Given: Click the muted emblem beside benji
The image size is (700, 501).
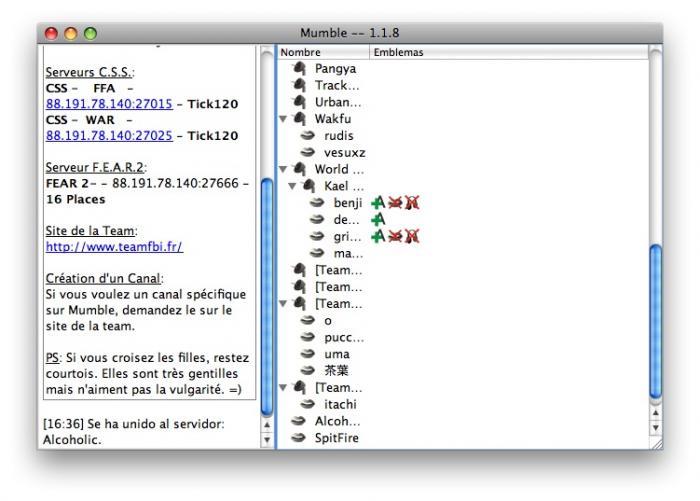Looking at the screenshot, I should click(395, 203).
